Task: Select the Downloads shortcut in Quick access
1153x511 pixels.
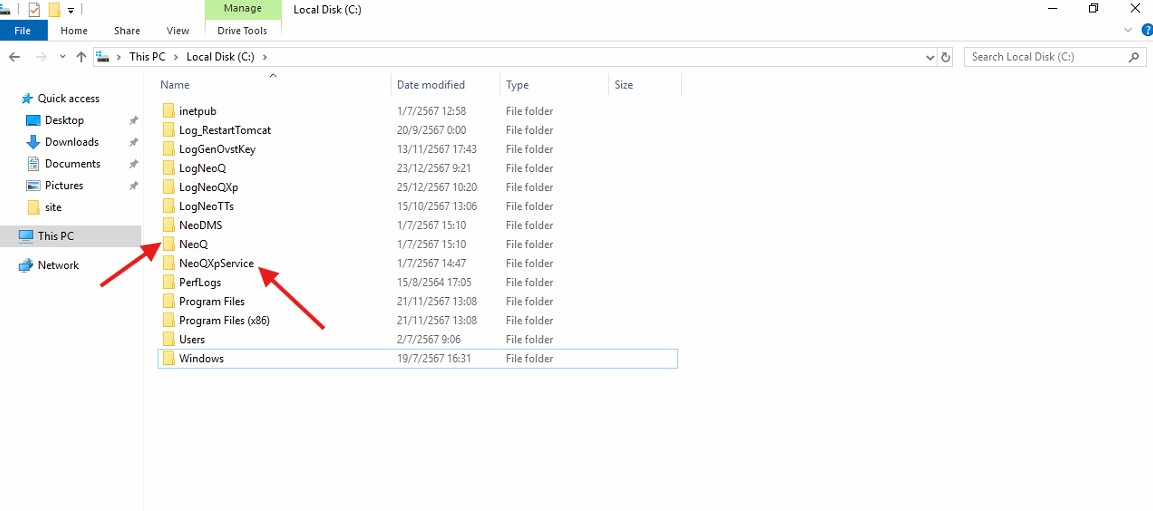Action: tap(71, 142)
